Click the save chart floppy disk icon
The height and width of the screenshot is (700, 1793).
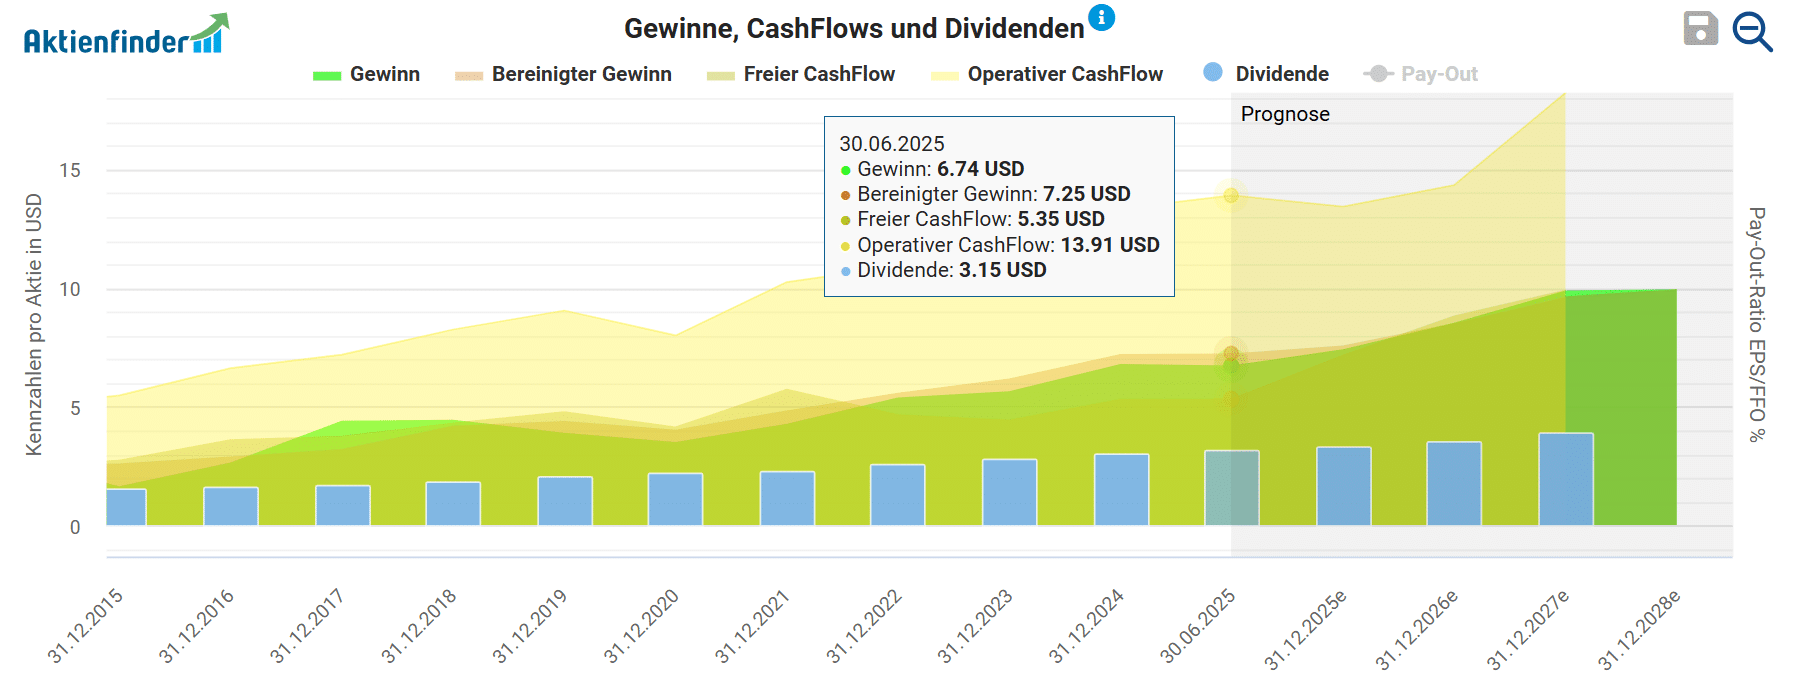(x=1700, y=29)
